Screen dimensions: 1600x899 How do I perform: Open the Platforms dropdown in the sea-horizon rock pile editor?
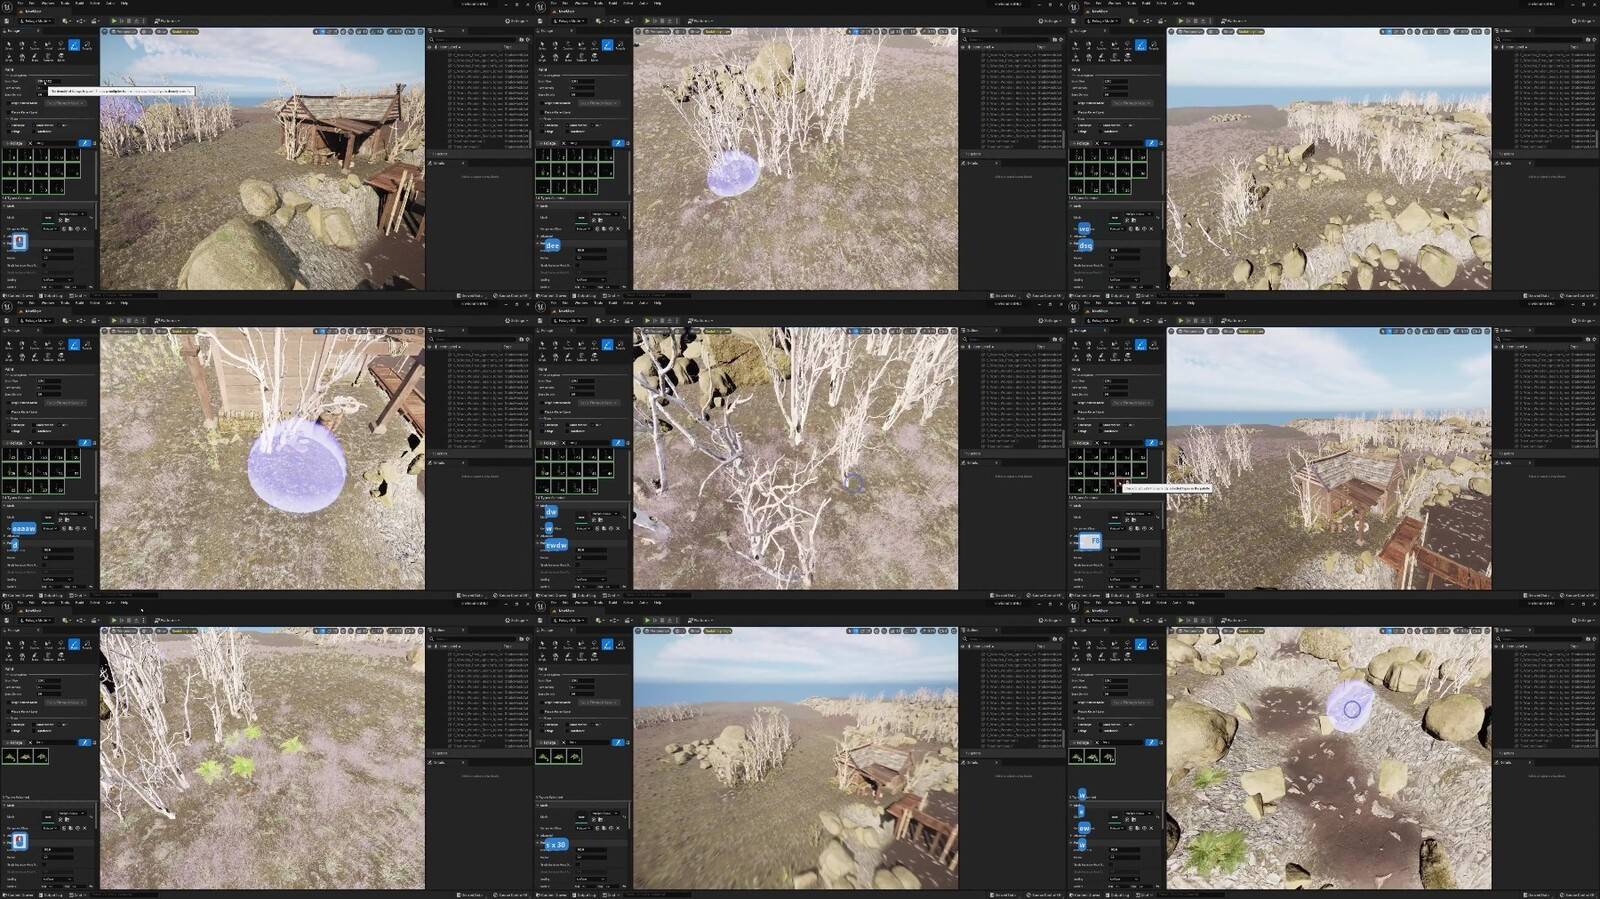coord(700,621)
